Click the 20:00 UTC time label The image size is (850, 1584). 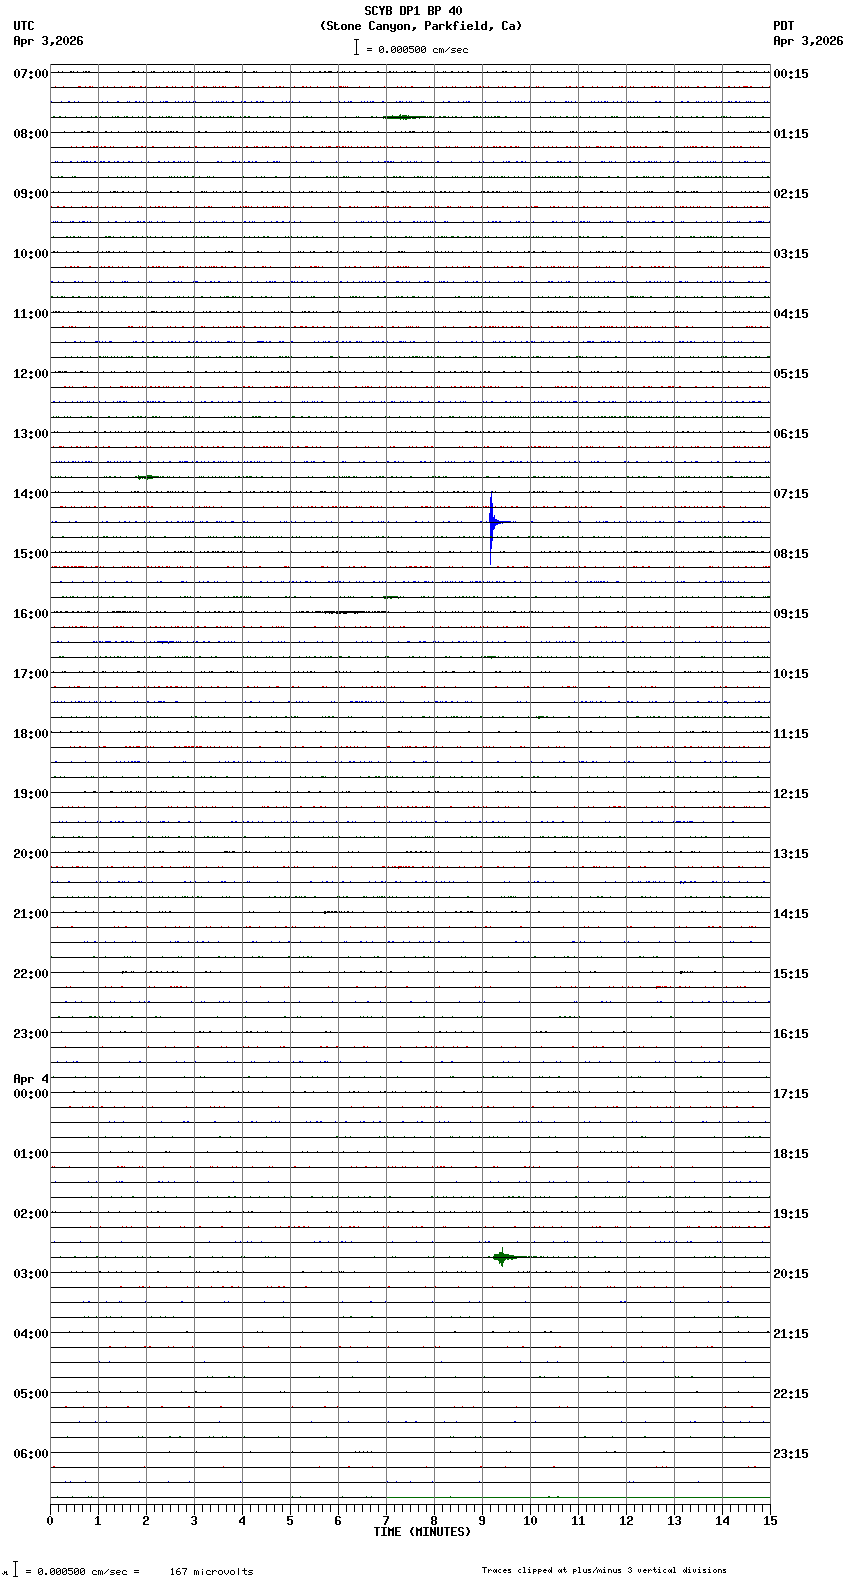click(31, 854)
